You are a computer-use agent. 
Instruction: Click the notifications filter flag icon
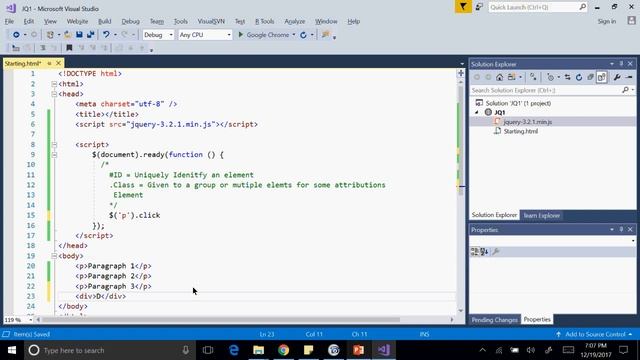(463, 7)
